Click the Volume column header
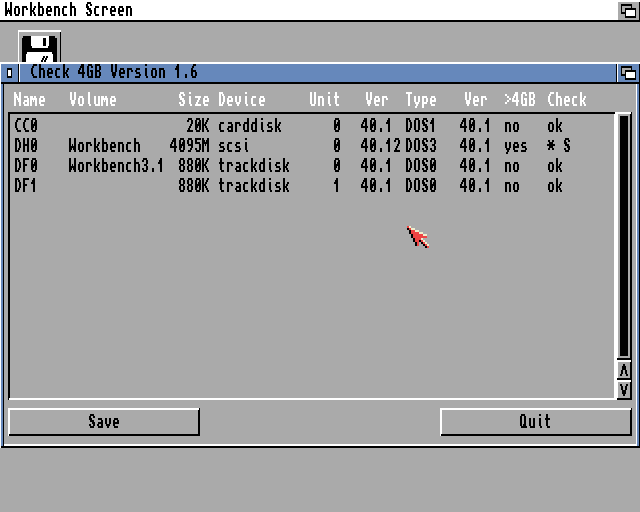This screenshot has height=512, width=640. [92, 100]
